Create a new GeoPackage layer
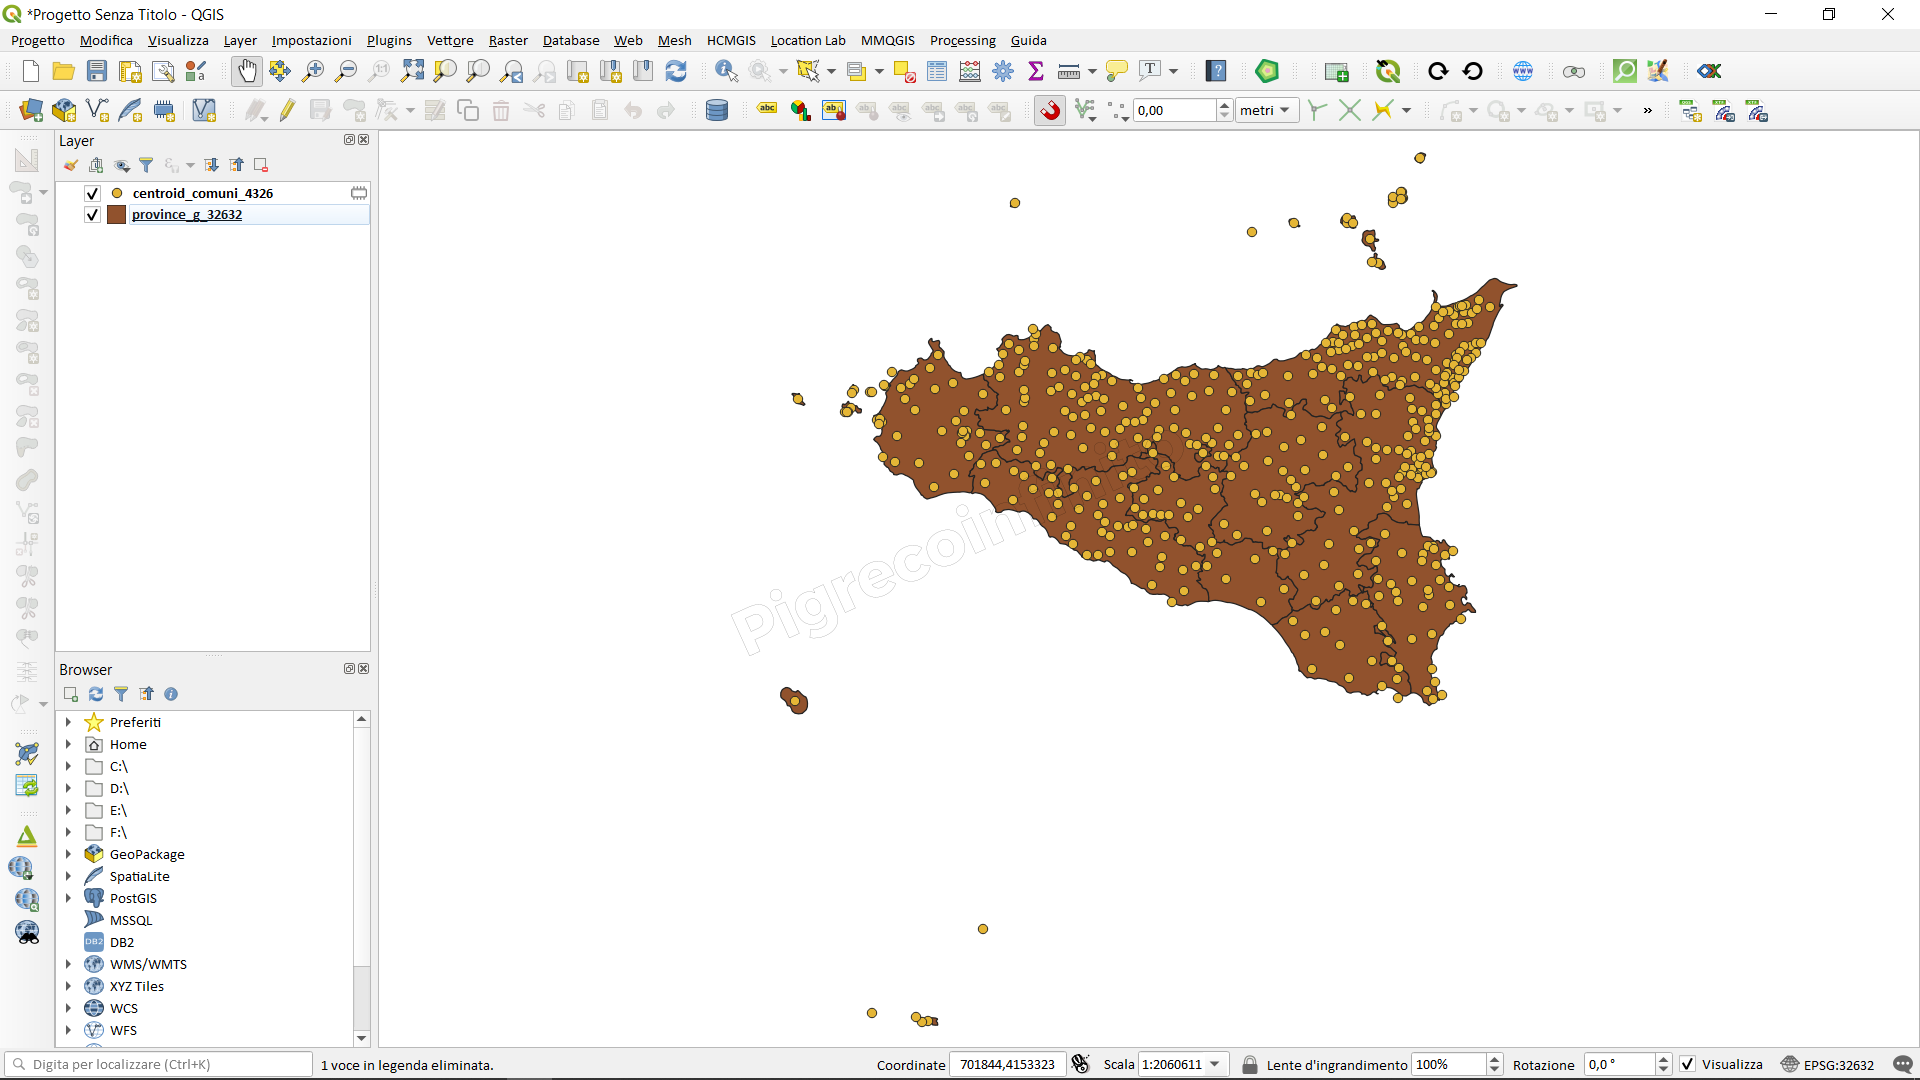1920x1080 pixels. point(64,110)
